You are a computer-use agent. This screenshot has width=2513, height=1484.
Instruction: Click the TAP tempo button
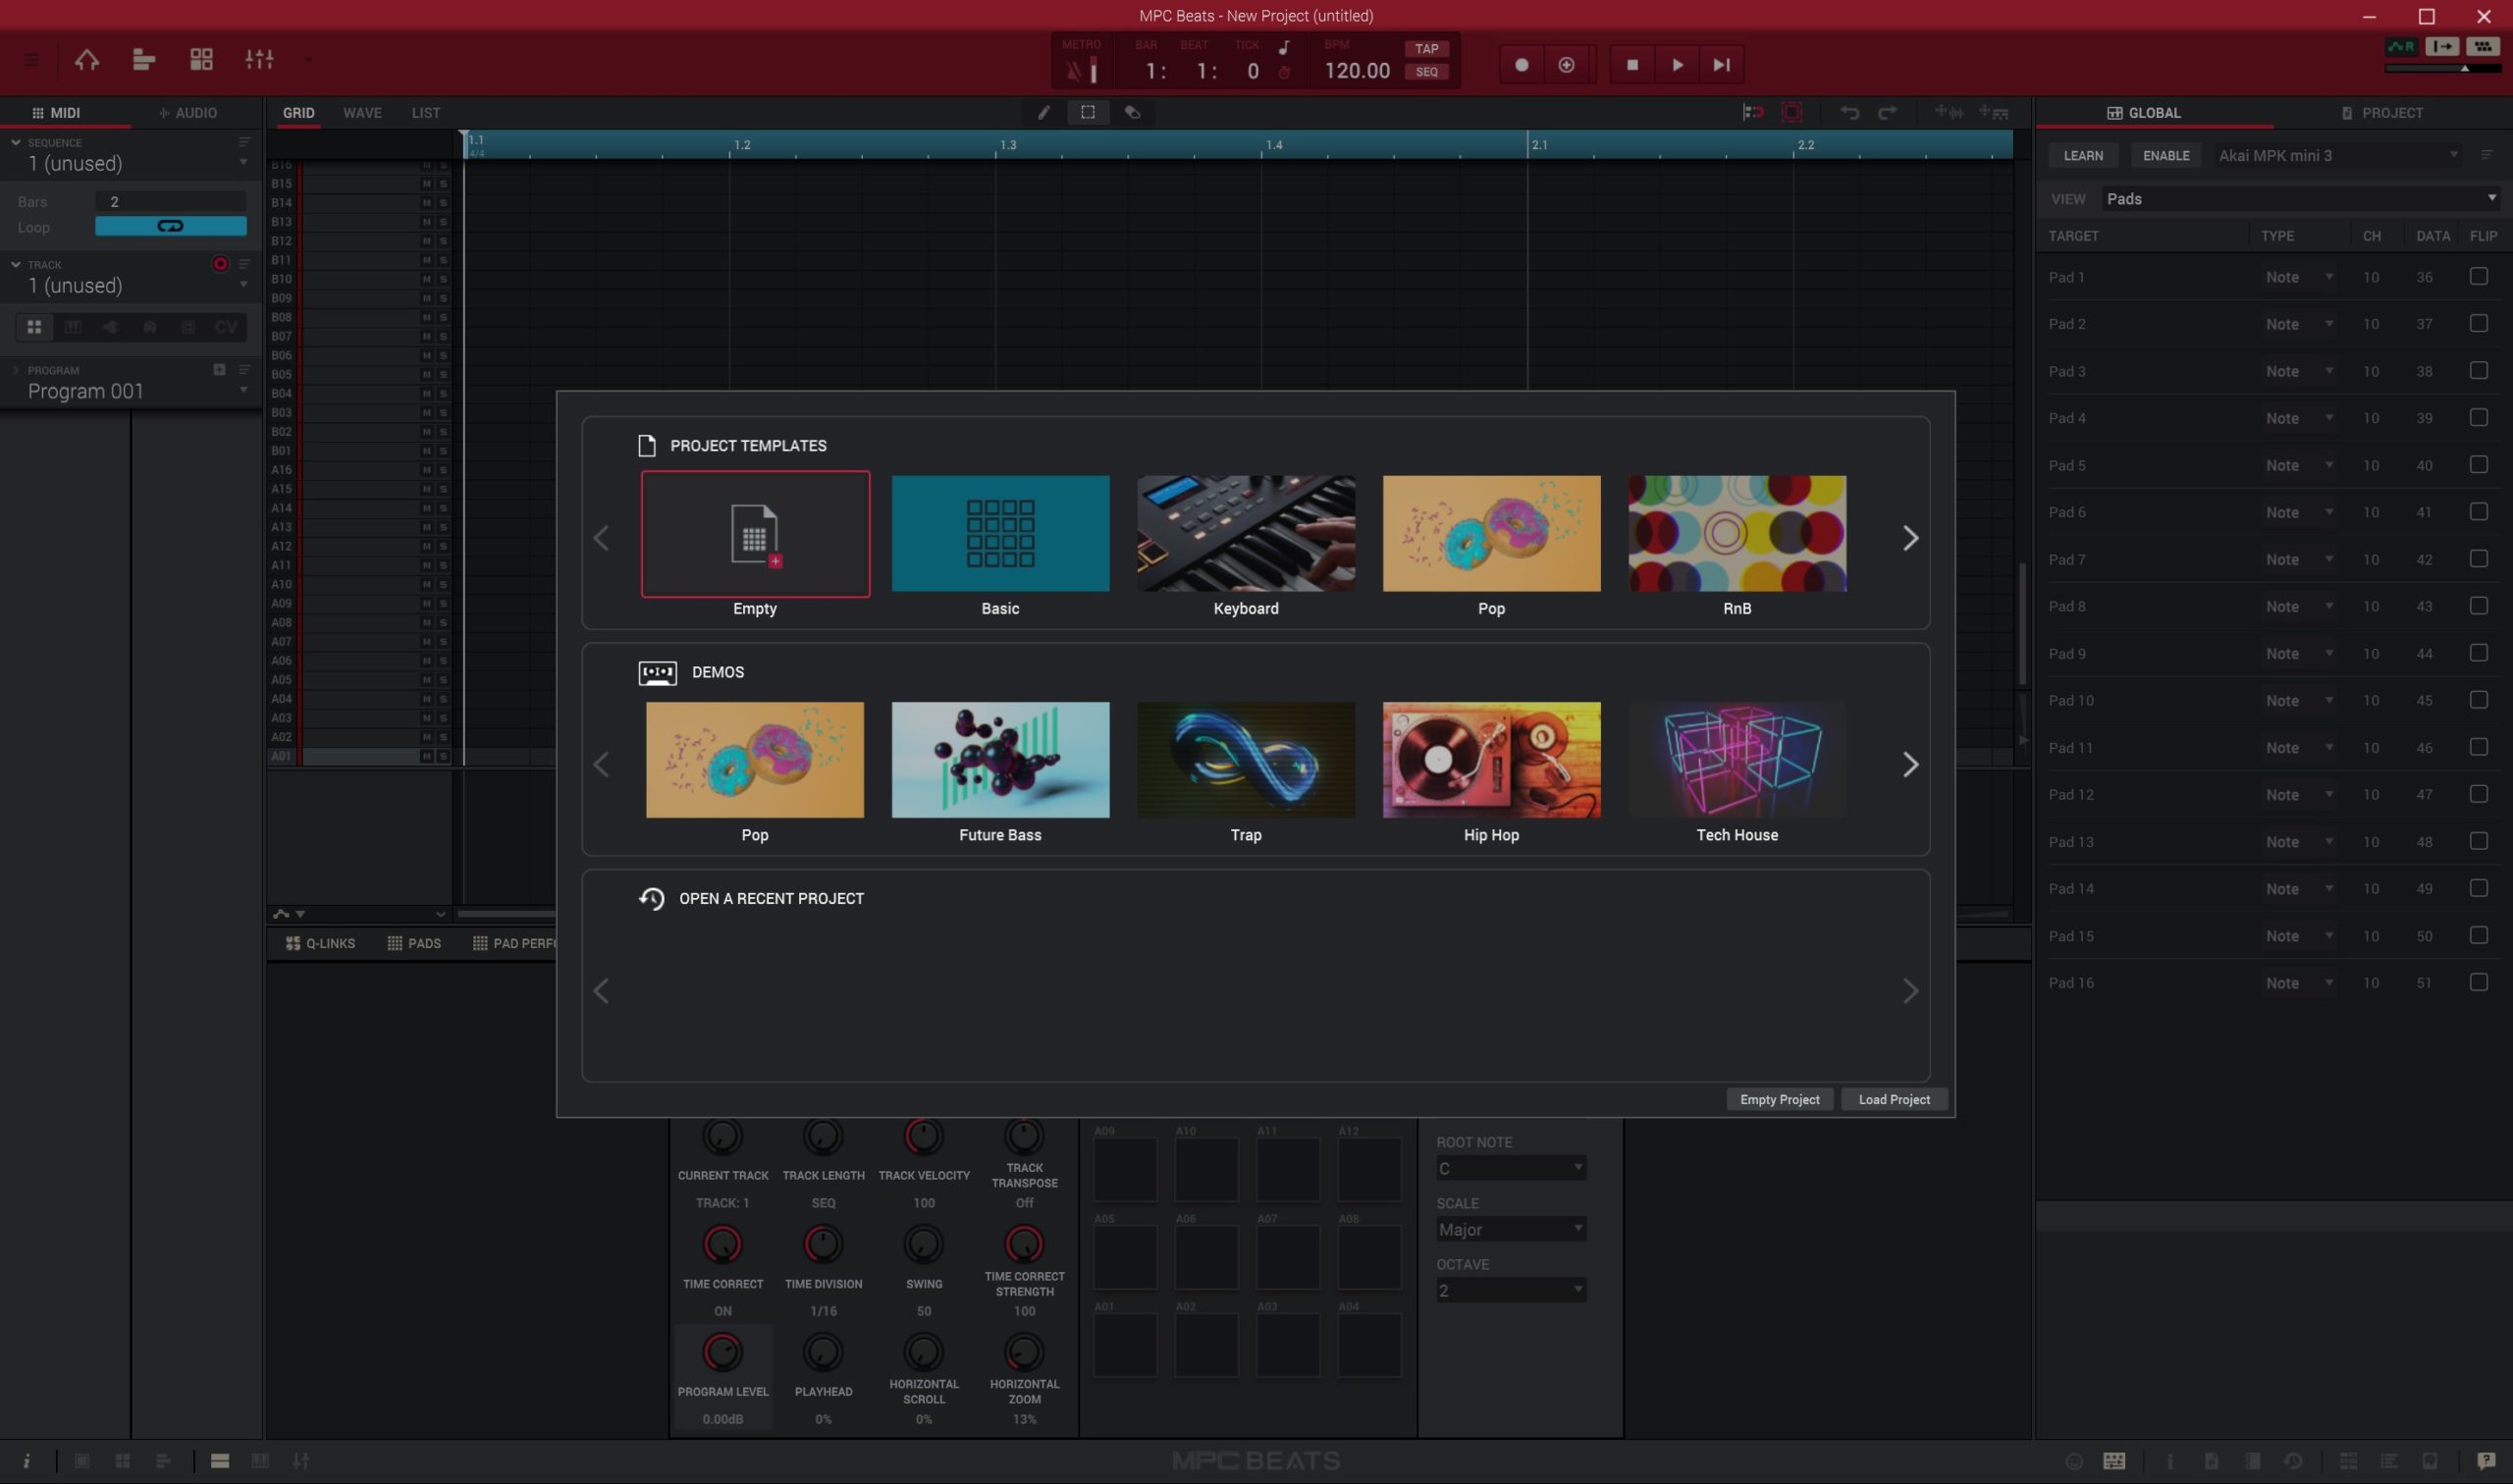click(1426, 48)
